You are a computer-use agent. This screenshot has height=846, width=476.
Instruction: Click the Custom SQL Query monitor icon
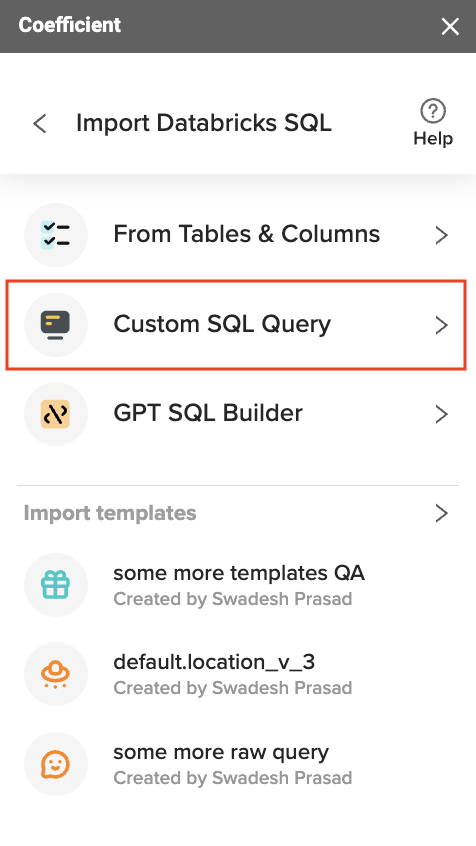(x=56, y=325)
